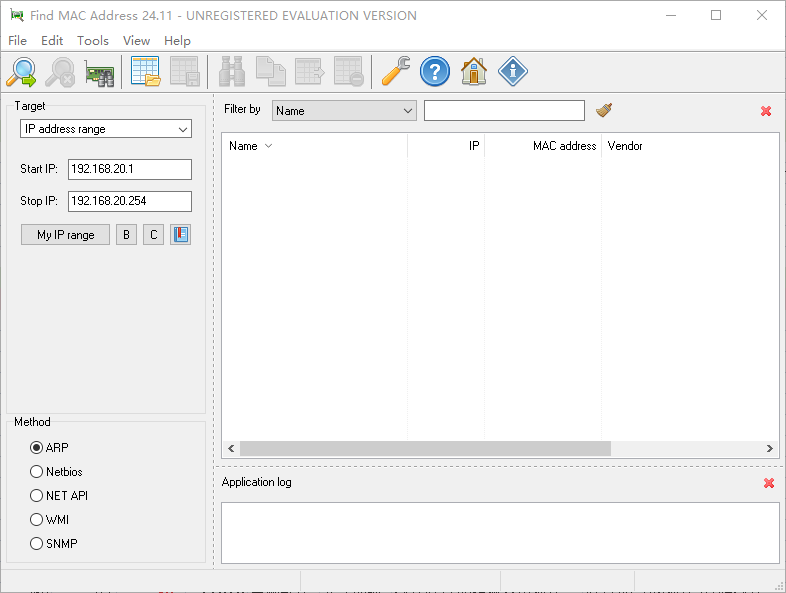786x593 pixels.
Task: Open the About info diamond icon
Action: click(x=513, y=72)
